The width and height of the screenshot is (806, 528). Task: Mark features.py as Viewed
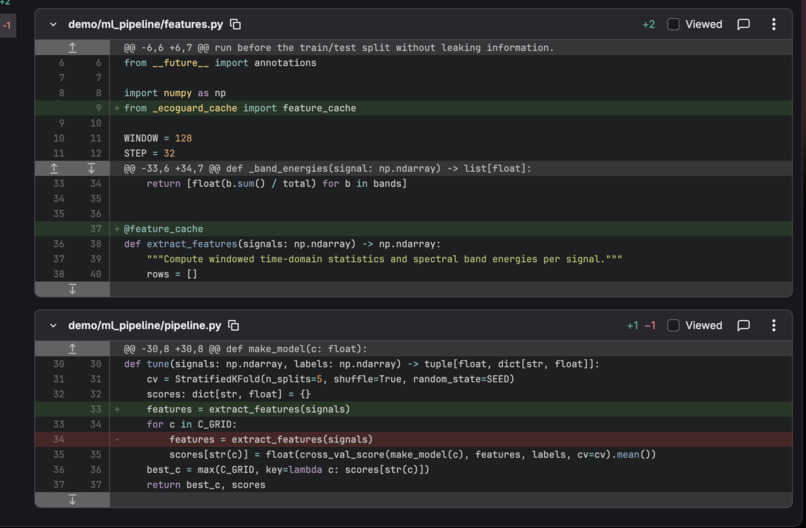point(673,24)
